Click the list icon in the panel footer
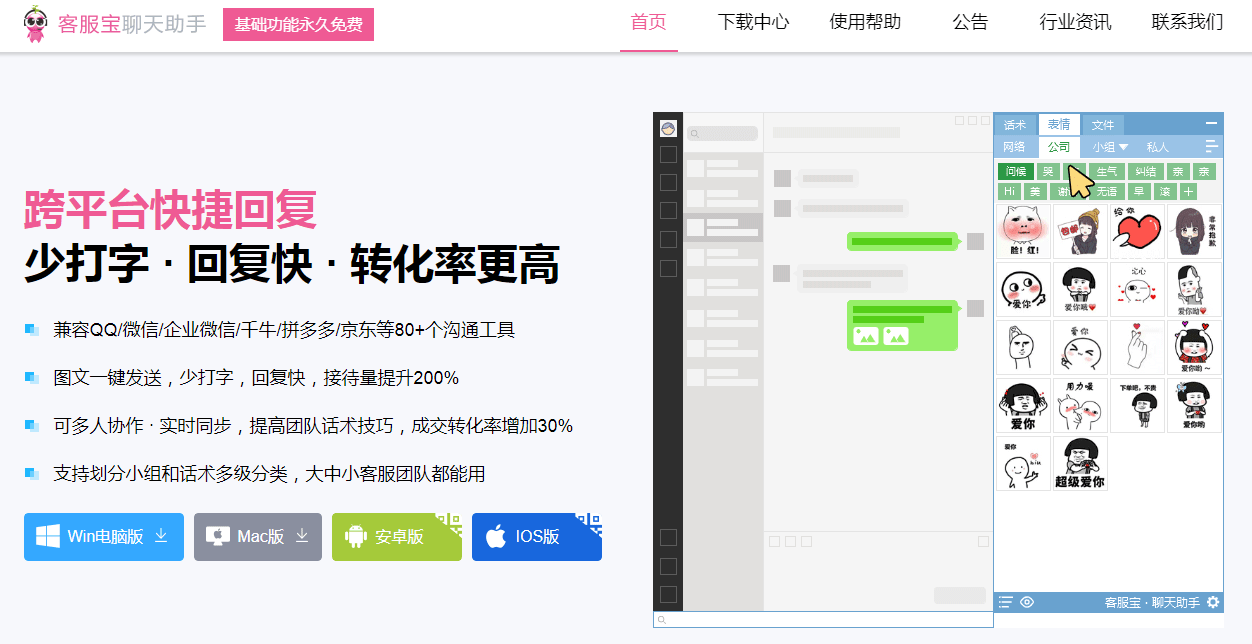Viewport: 1252px width, 644px height. coord(1006,602)
